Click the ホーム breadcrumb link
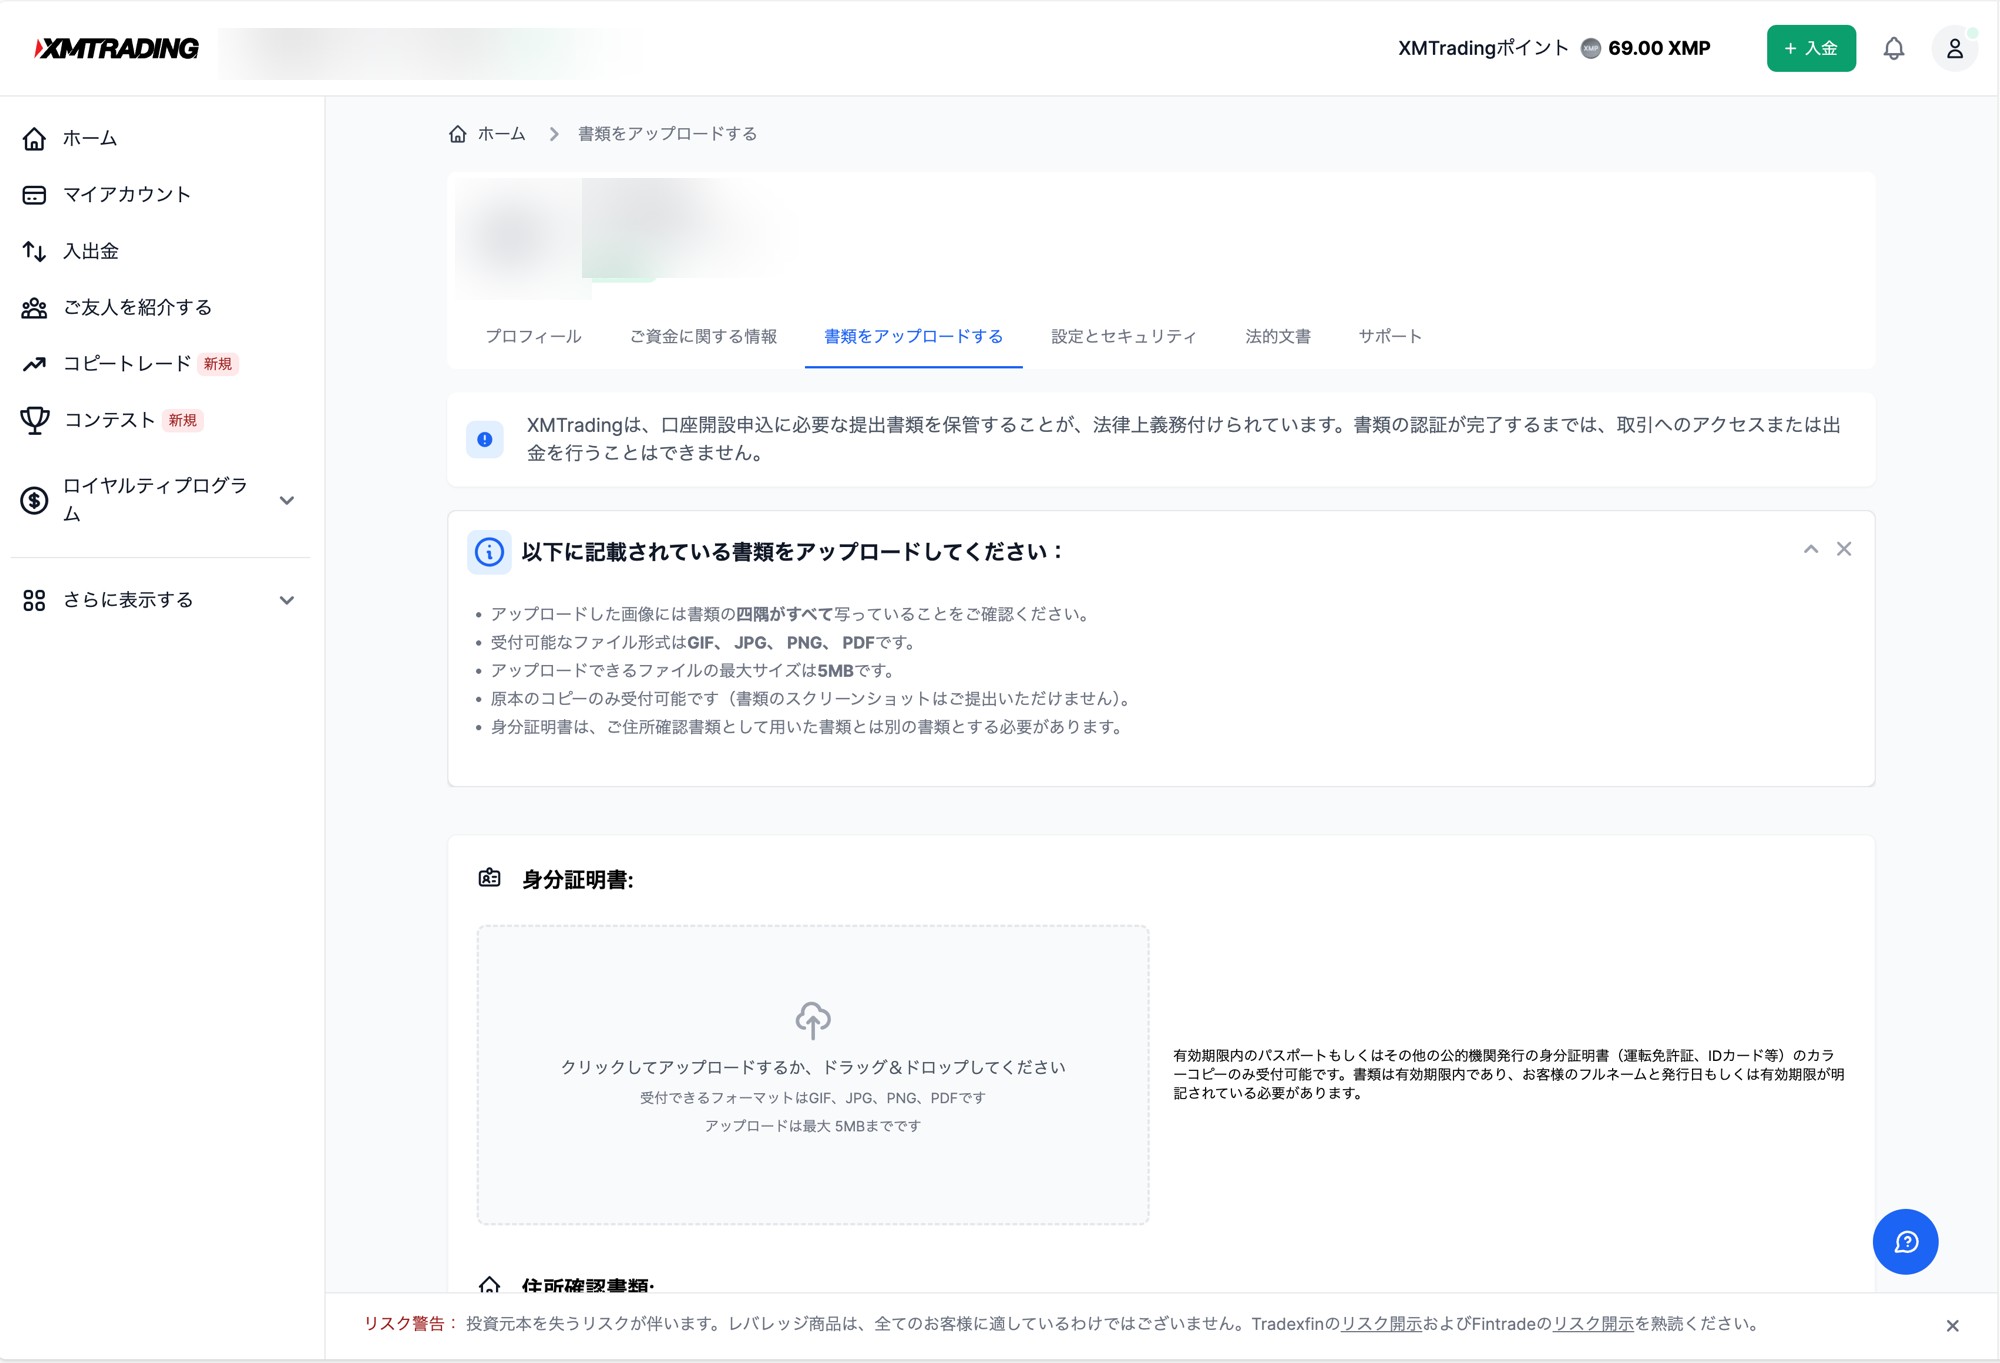2000x1363 pixels. pos(501,134)
